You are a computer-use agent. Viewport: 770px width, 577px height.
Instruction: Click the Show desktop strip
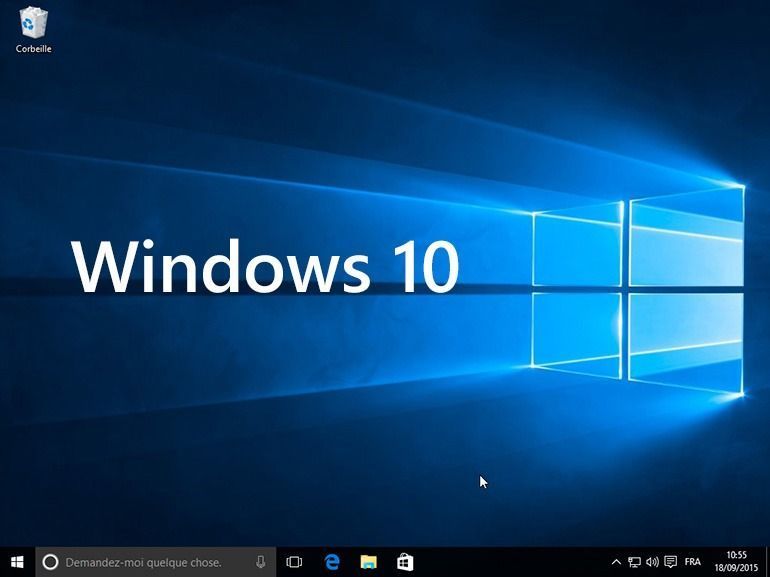[x=767, y=562]
